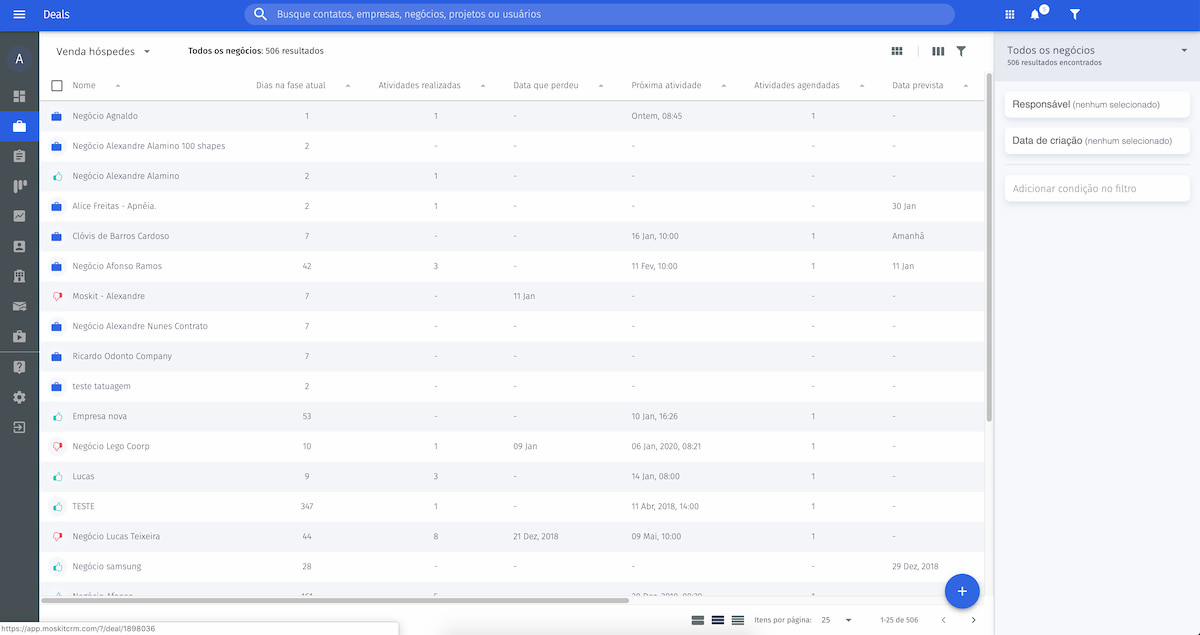Click the thumbs-down icon of Moskit - Alexandre
The height and width of the screenshot is (635, 1200).
(x=57, y=296)
